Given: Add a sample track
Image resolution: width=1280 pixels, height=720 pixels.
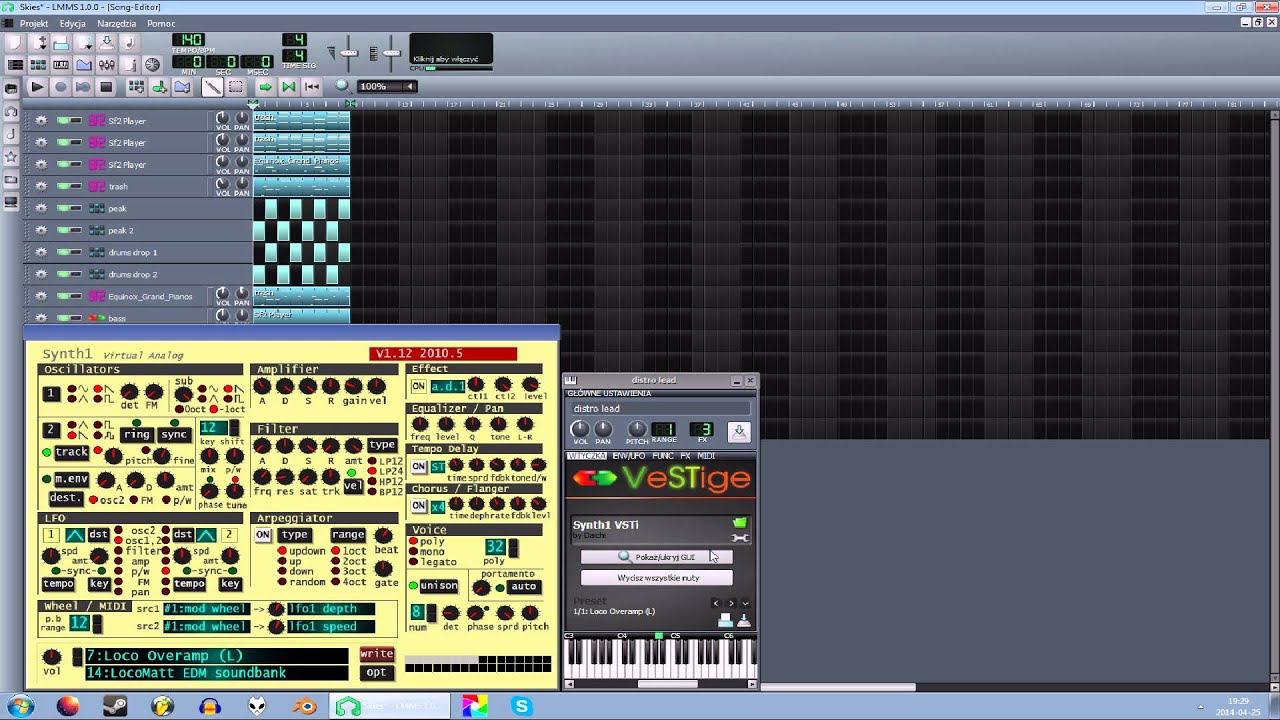Looking at the screenshot, I should pyautogui.click(x=159, y=87).
